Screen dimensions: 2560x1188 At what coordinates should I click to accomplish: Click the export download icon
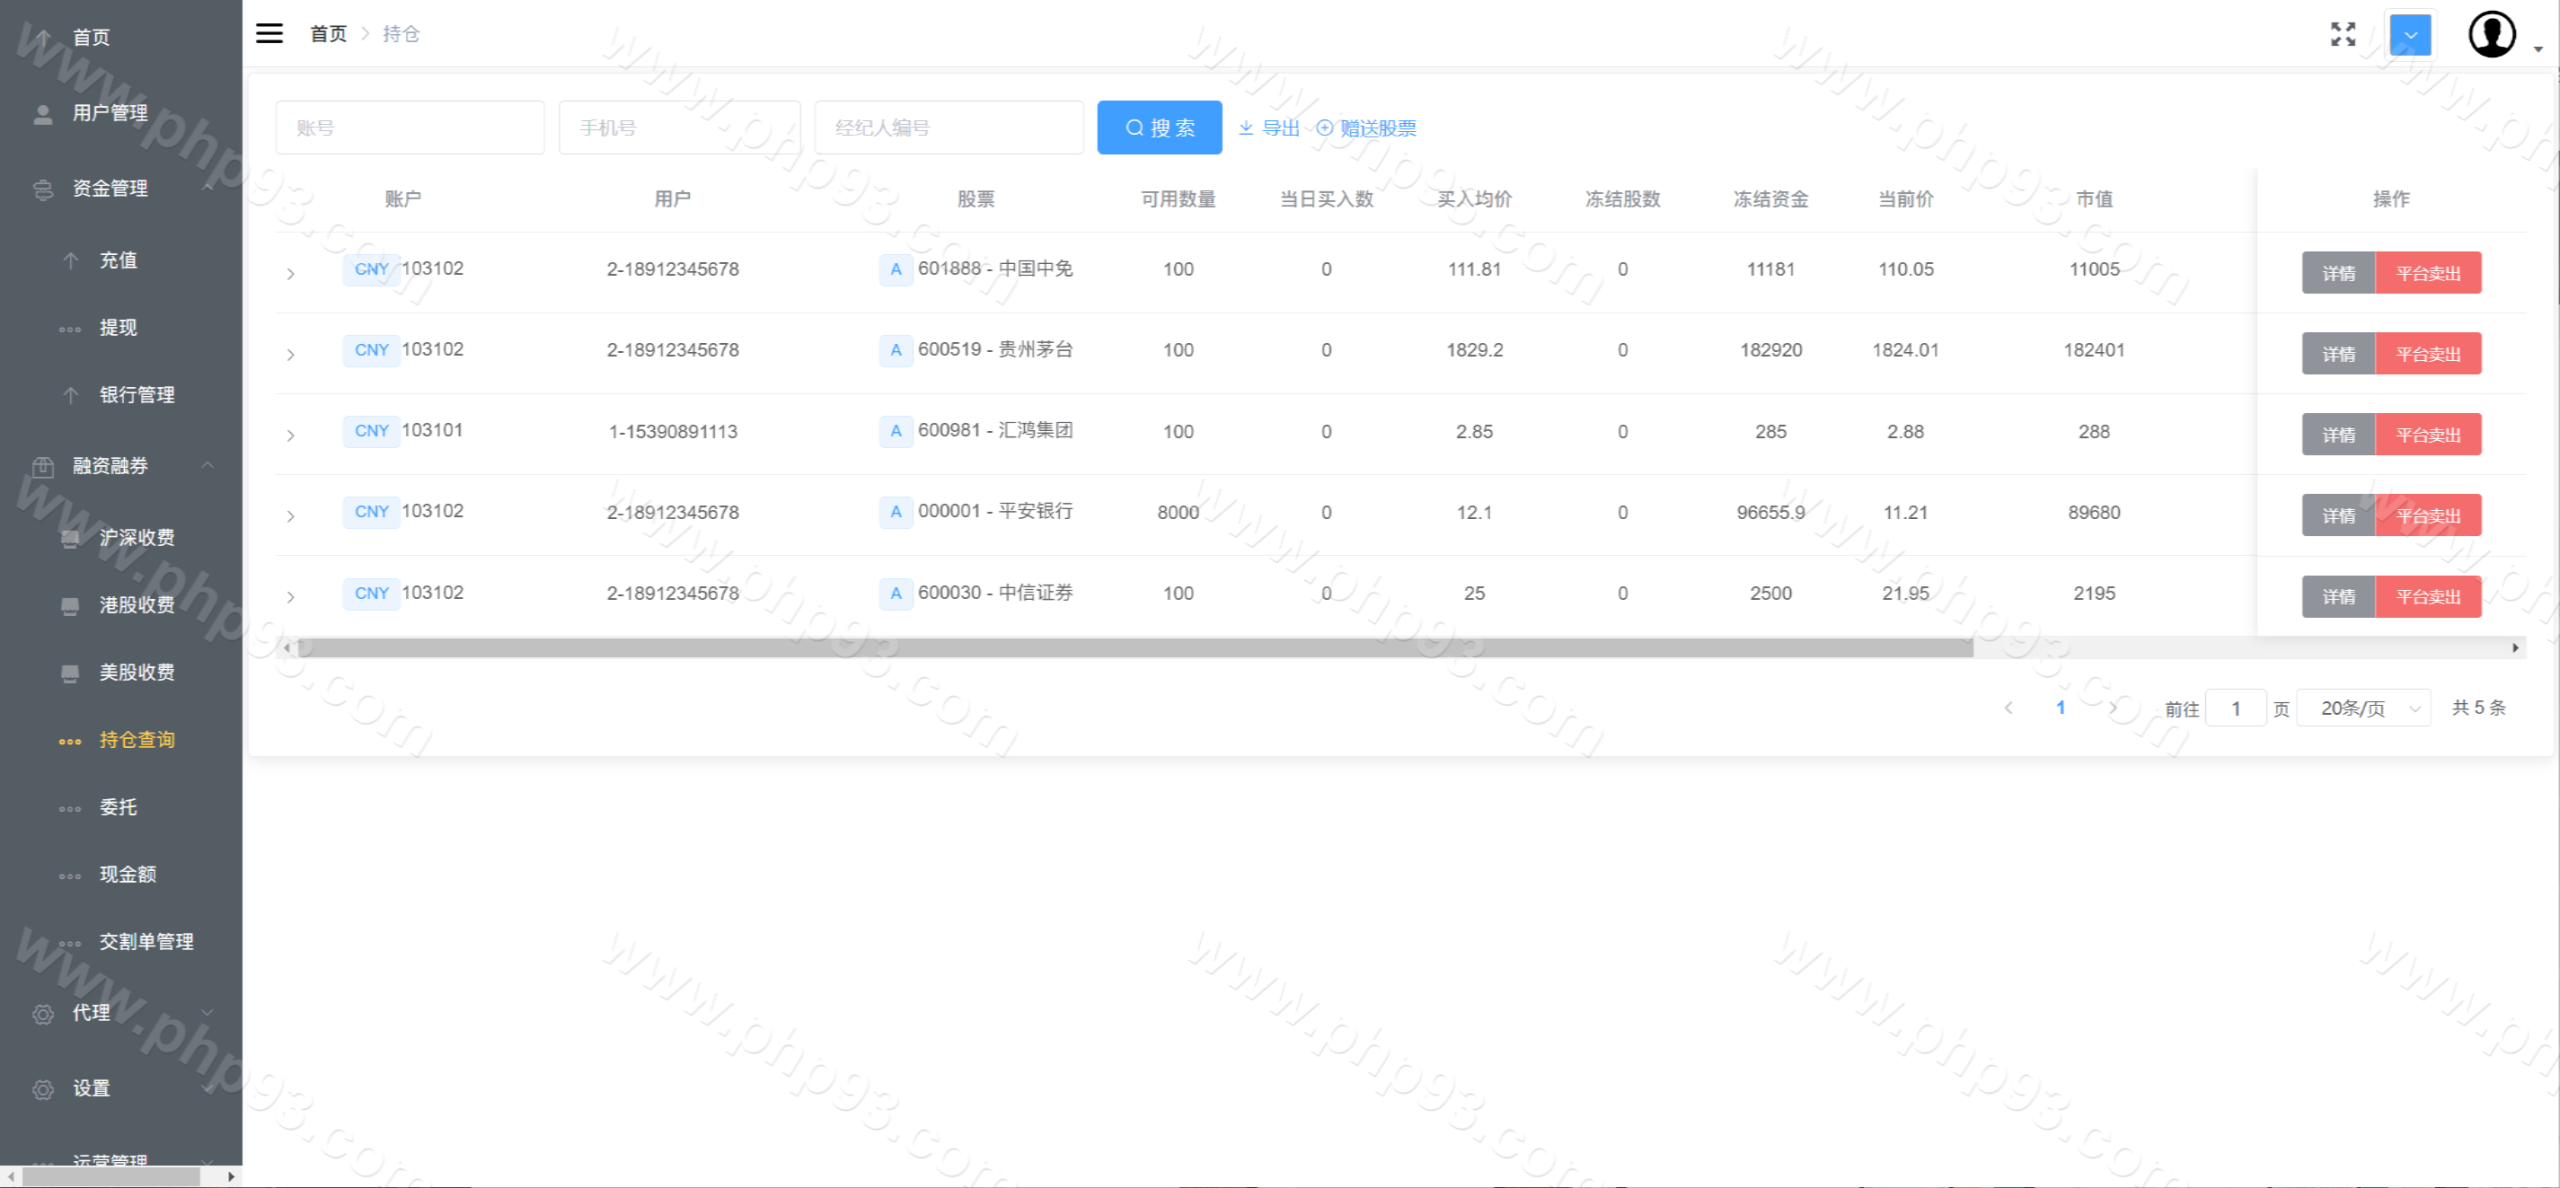[x=1246, y=128]
